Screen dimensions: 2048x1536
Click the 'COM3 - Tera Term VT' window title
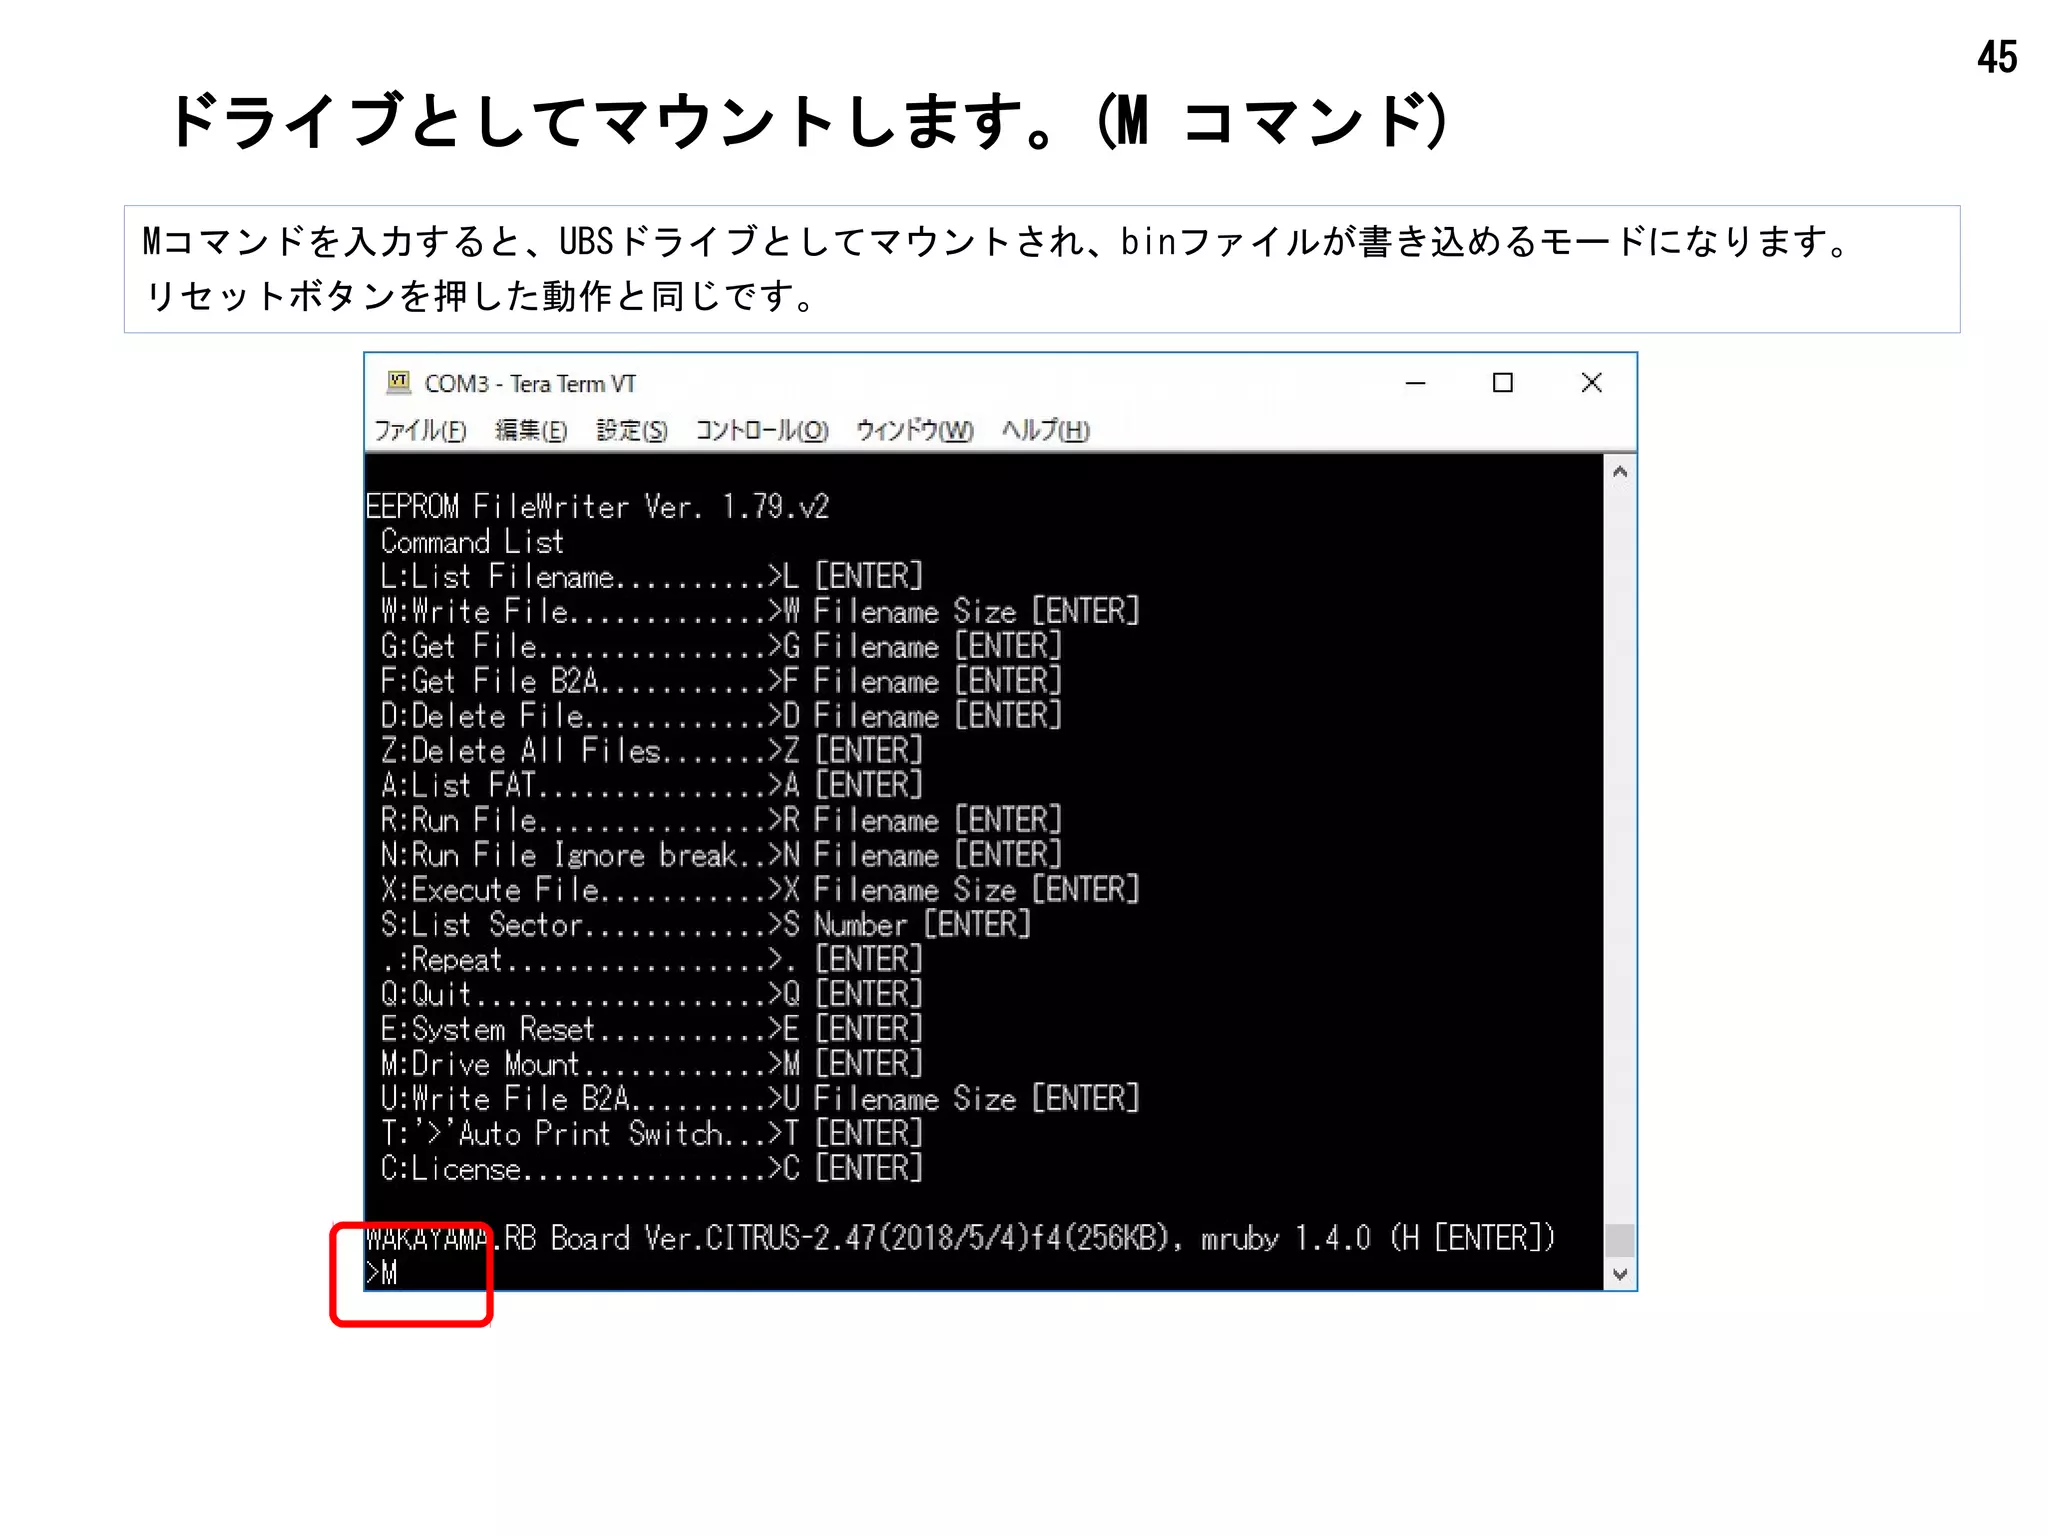530,384
